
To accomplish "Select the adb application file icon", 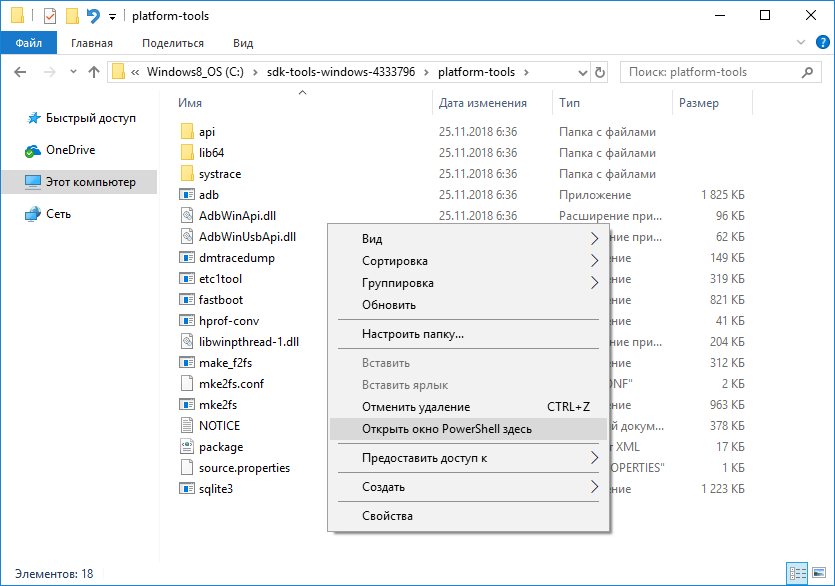I will 186,195.
